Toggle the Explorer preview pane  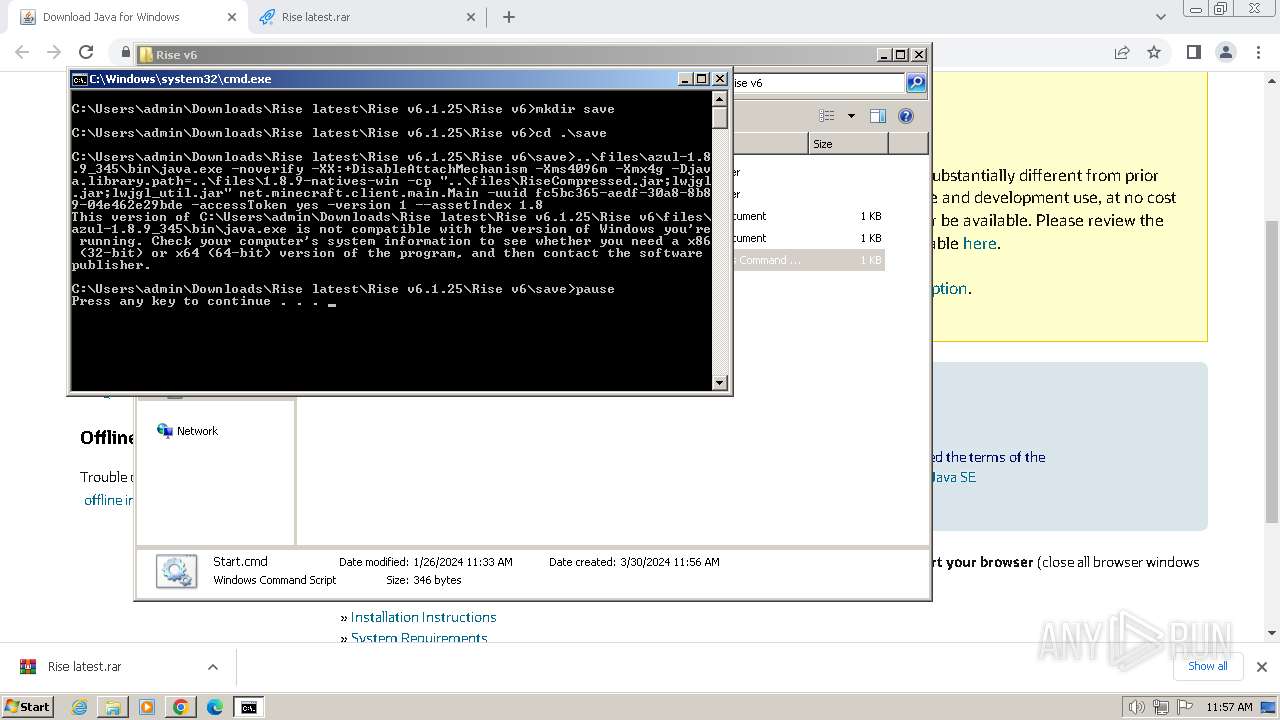(x=878, y=116)
